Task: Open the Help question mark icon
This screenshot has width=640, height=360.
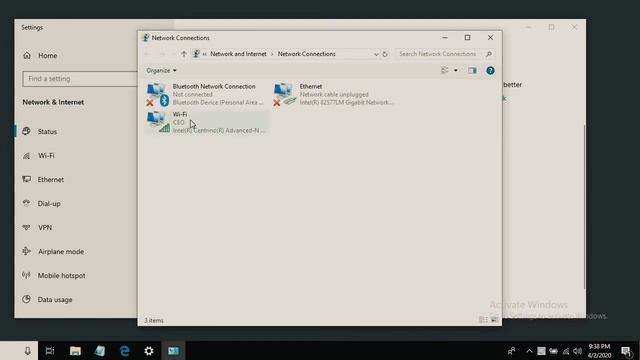Action: pyautogui.click(x=490, y=71)
